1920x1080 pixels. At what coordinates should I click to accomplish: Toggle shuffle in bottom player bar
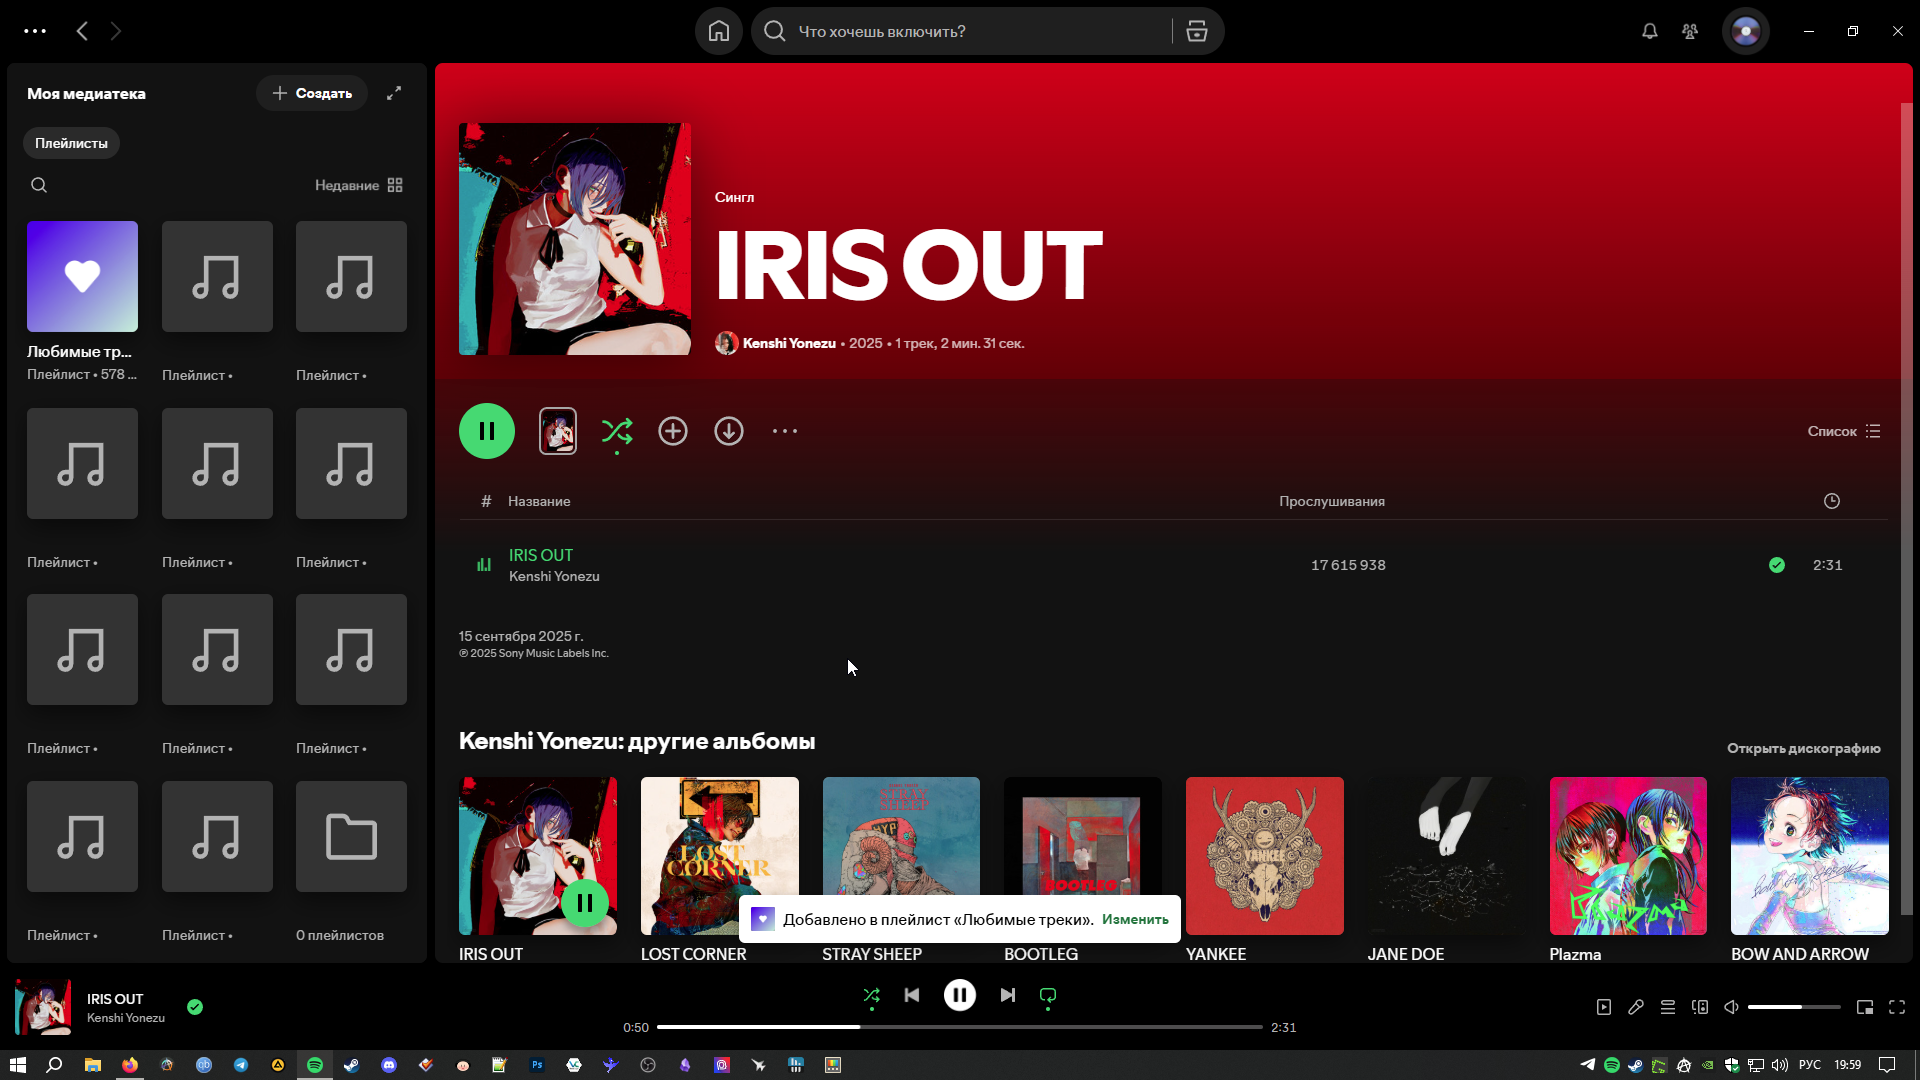point(872,995)
